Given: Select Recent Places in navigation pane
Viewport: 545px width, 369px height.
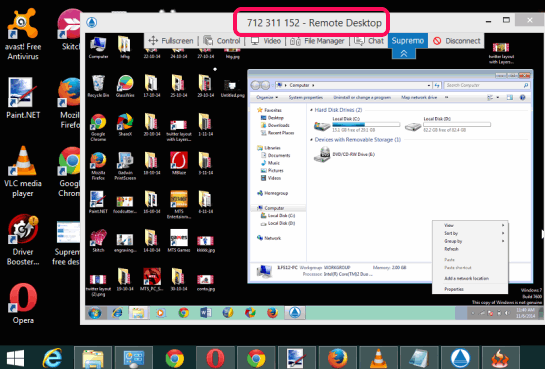Looking at the screenshot, I should 277,133.
